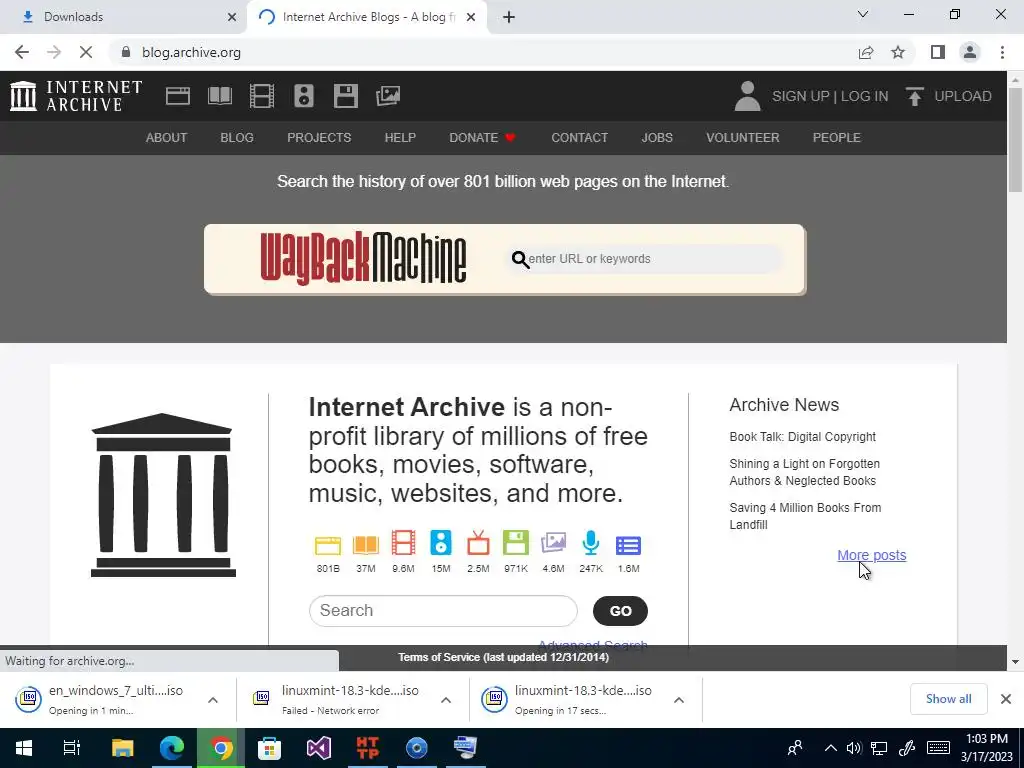The width and height of the screenshot is (1024, 768).
Task: Open the 971K software collection icon
Action: click(x=516, y=543)
